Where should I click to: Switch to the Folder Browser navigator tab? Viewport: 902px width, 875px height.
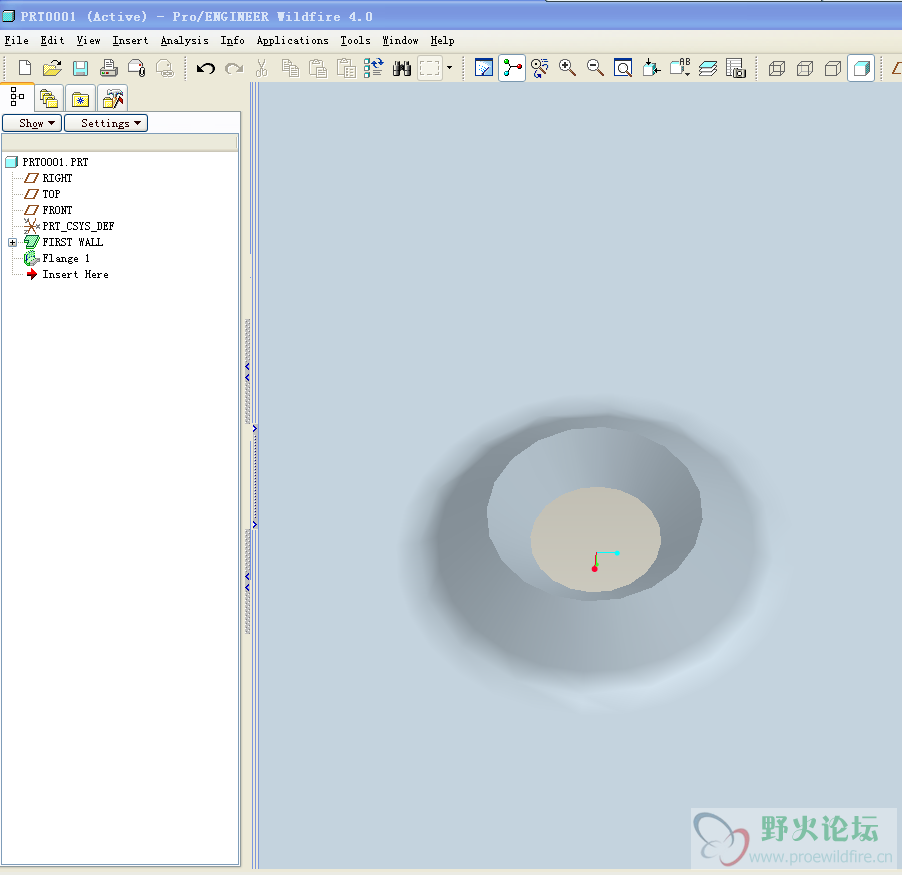[x=49, y=99]
